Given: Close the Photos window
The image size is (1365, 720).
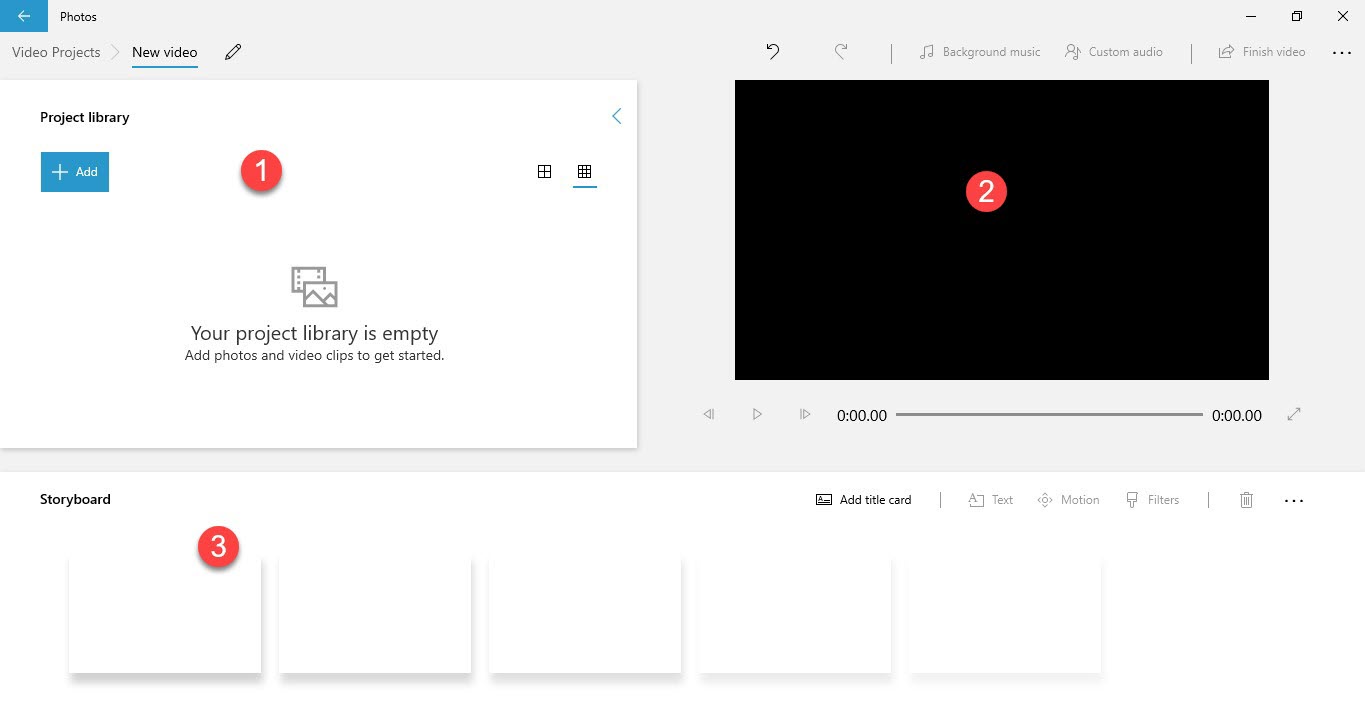Looking at the screenshot, I should [1343, 16].
